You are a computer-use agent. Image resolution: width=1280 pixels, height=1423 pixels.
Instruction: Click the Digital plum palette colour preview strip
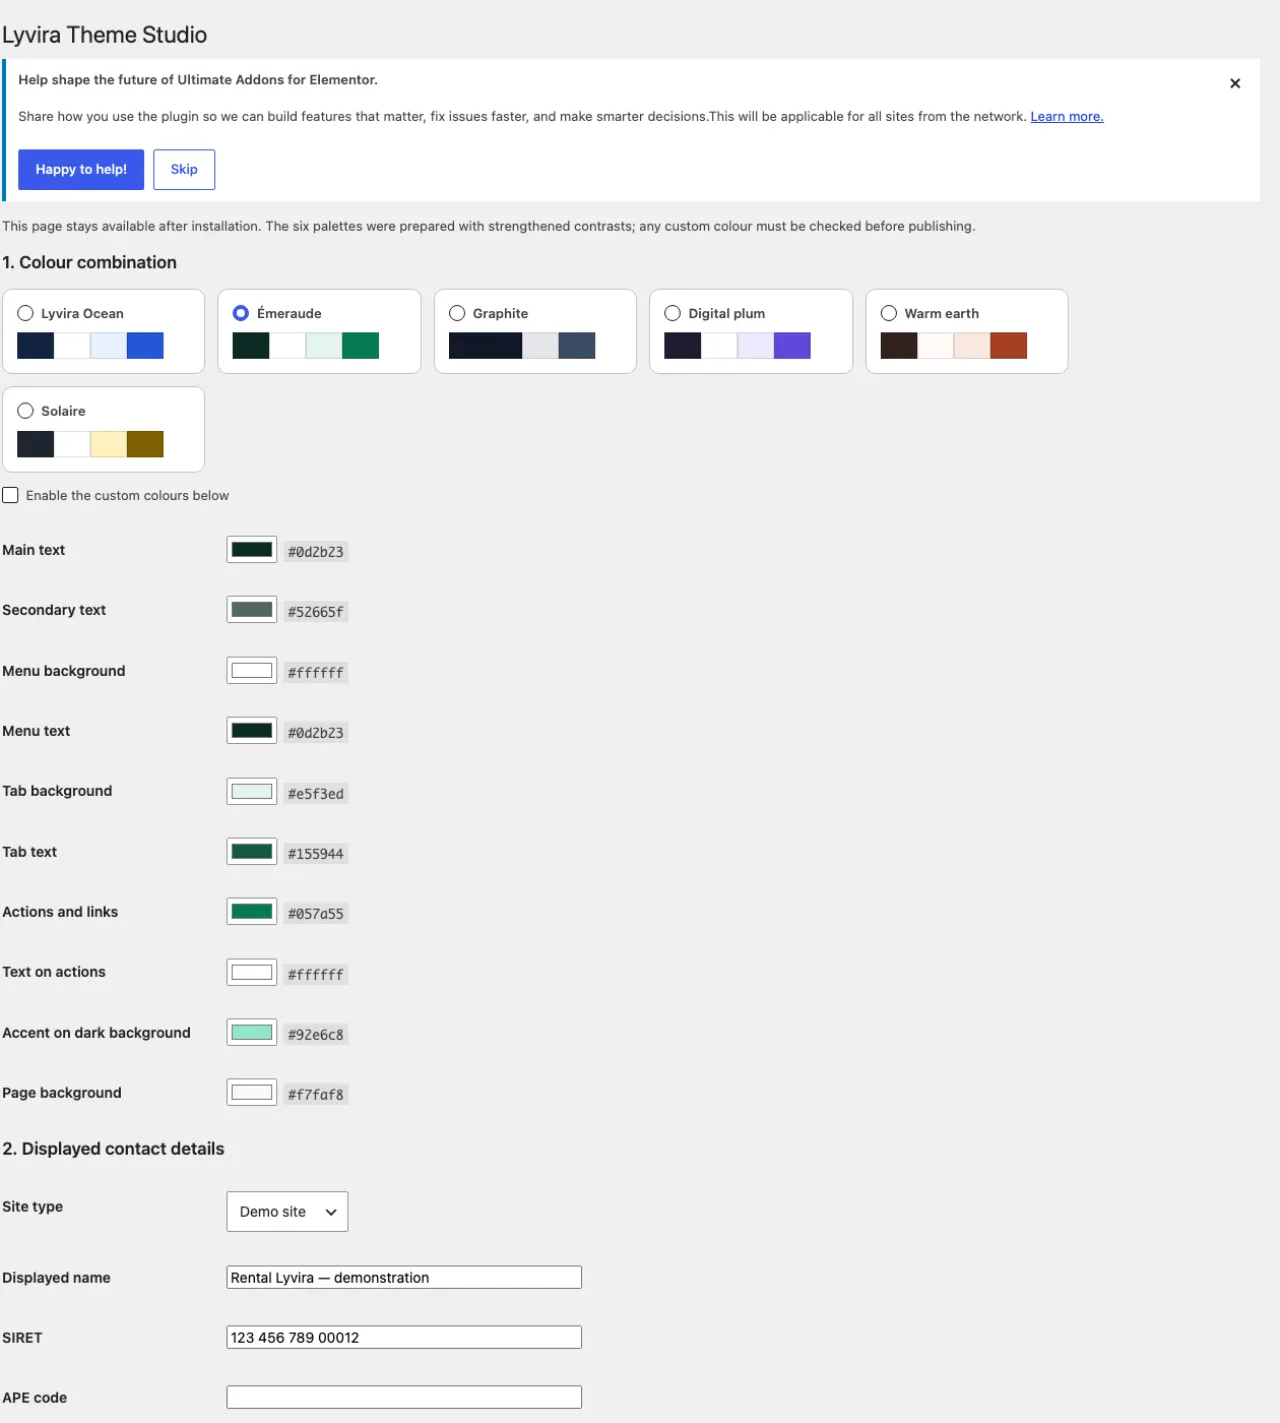[x=738, y=346]
